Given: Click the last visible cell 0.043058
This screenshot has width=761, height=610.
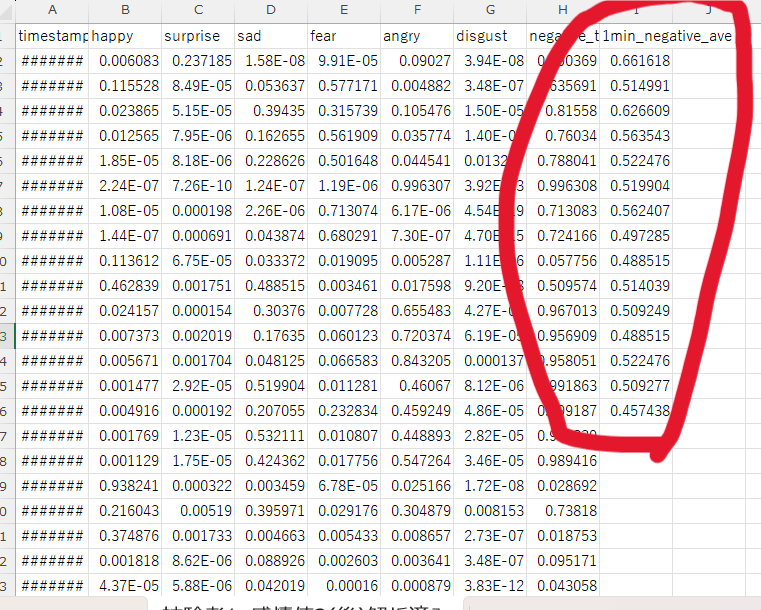Looking at the screenshot, I should click(x=562, y=585).
